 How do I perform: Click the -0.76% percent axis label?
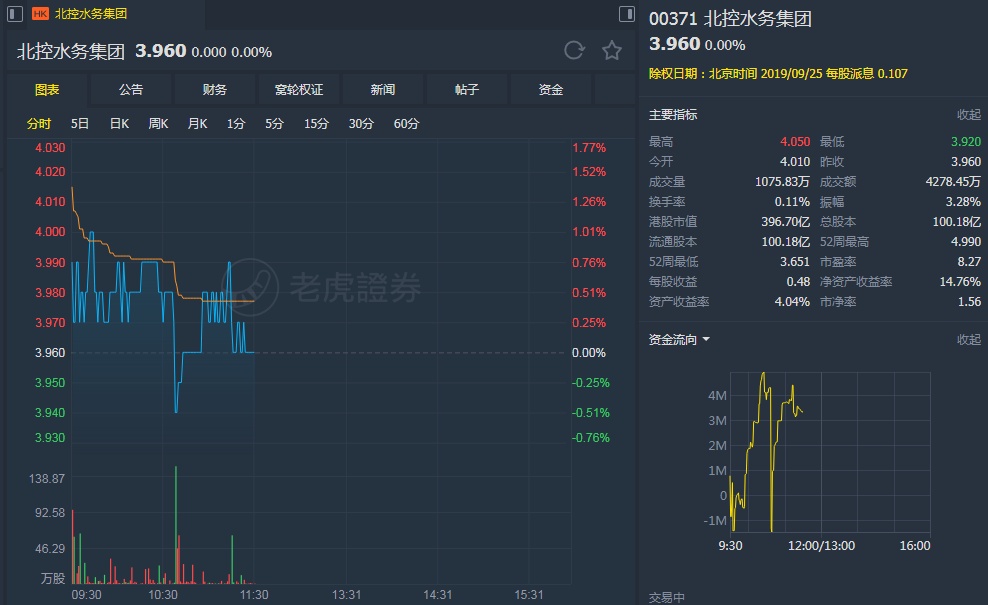pos(590,437)
